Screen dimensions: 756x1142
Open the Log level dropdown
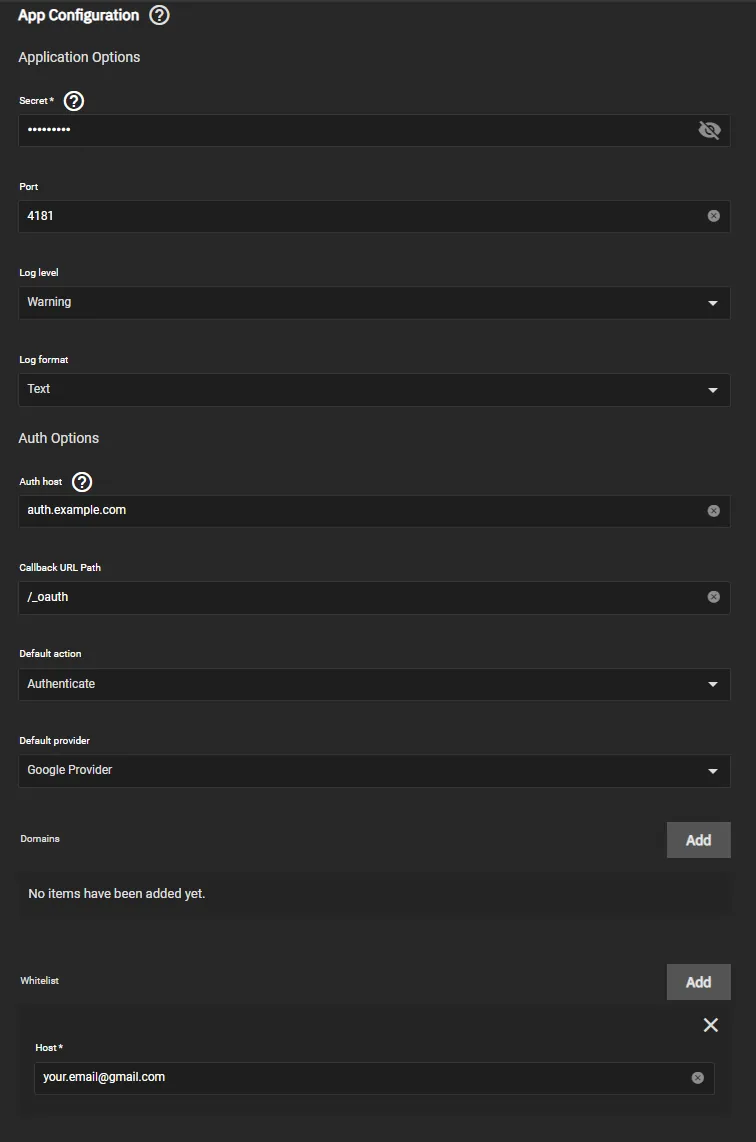pos(713,302)
